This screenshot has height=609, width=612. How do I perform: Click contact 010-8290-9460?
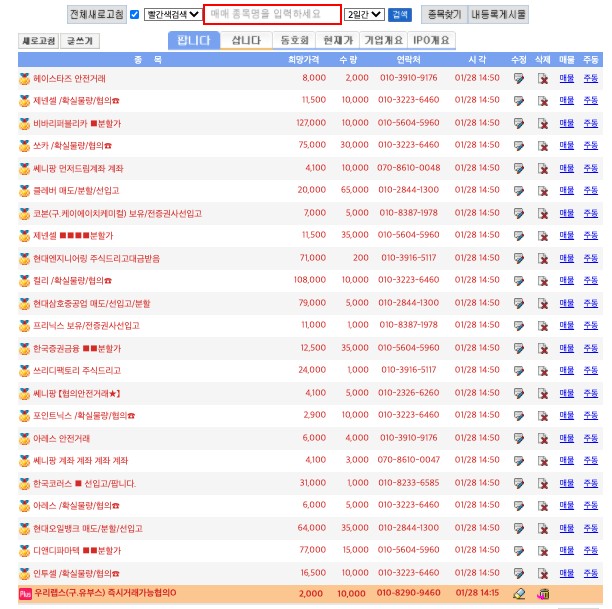tap(408, 593)
